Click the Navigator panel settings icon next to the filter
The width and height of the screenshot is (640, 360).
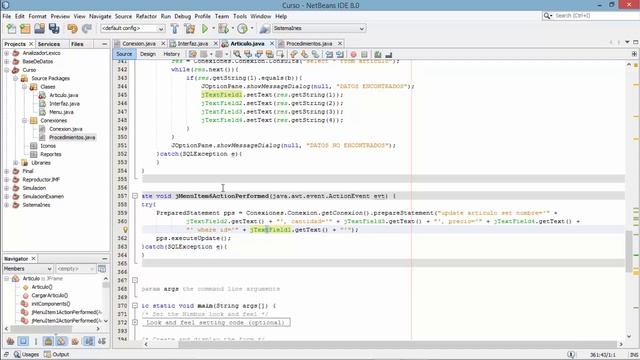(x=102, y=269)
